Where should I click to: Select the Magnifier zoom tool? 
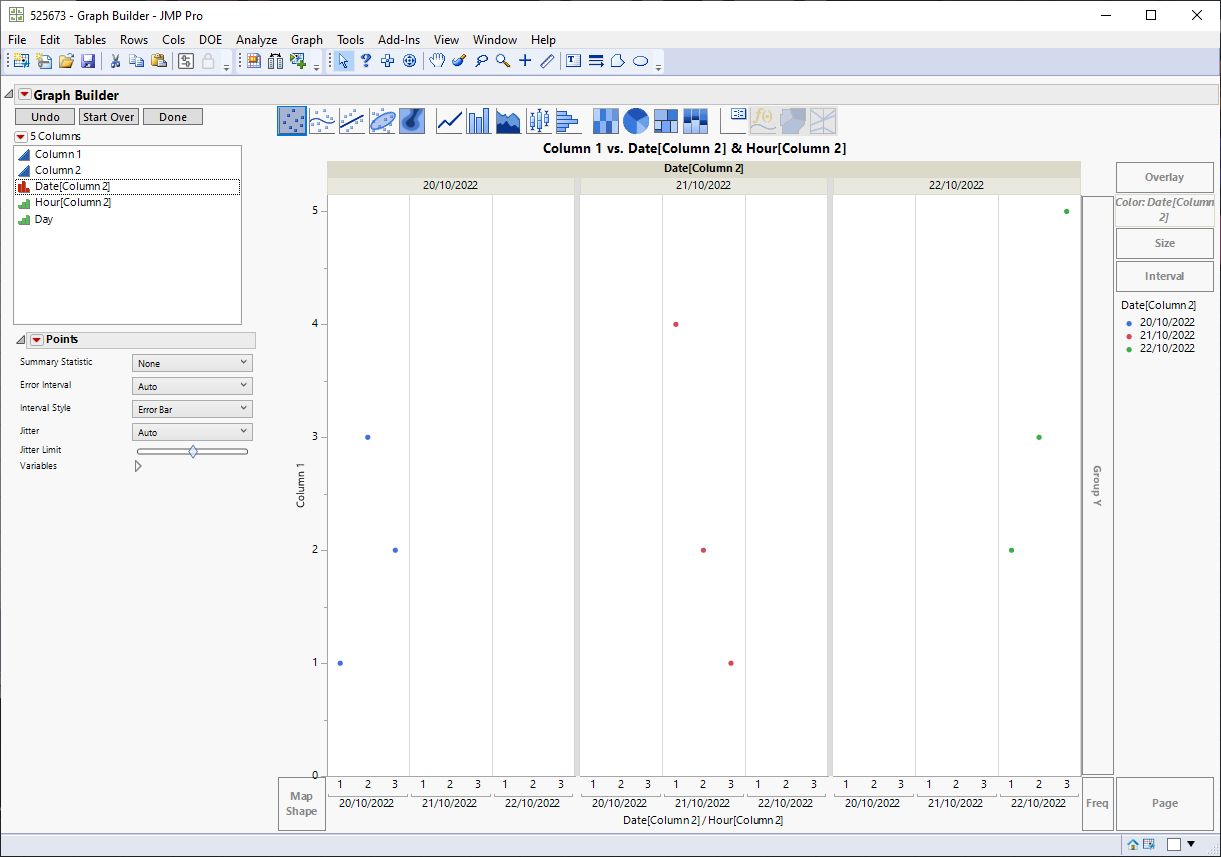point(503,61)
